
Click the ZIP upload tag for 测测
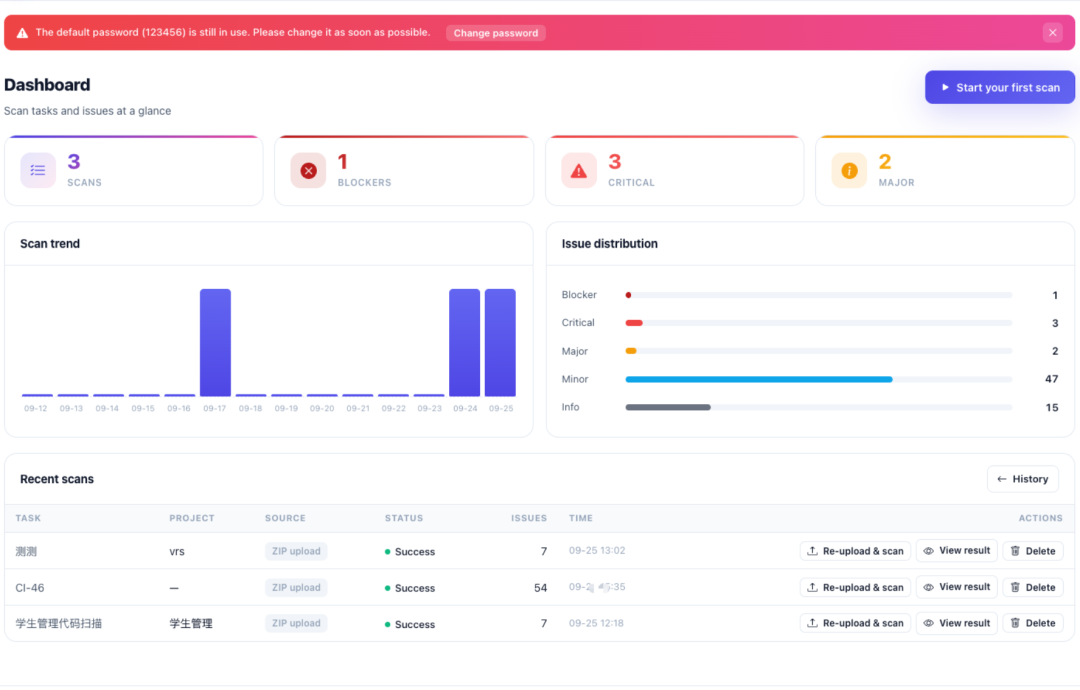296,551
